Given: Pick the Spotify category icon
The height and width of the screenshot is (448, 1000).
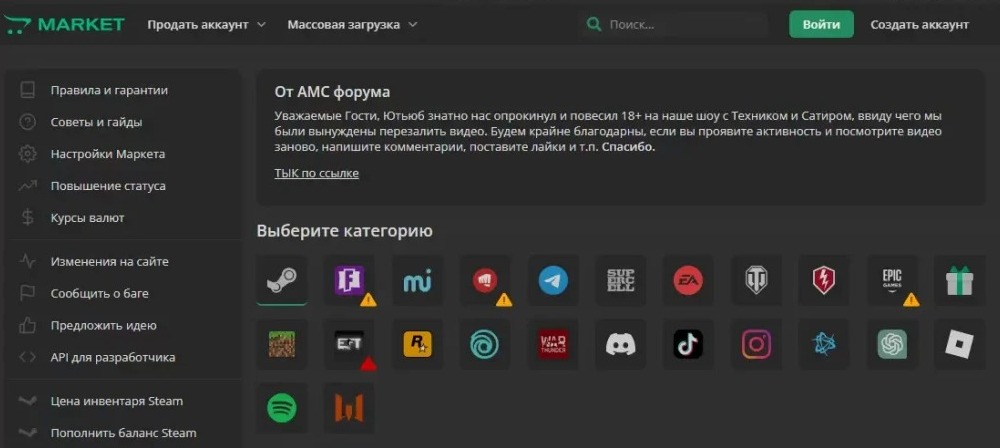Looking at the screenshot, I should 281,408.
